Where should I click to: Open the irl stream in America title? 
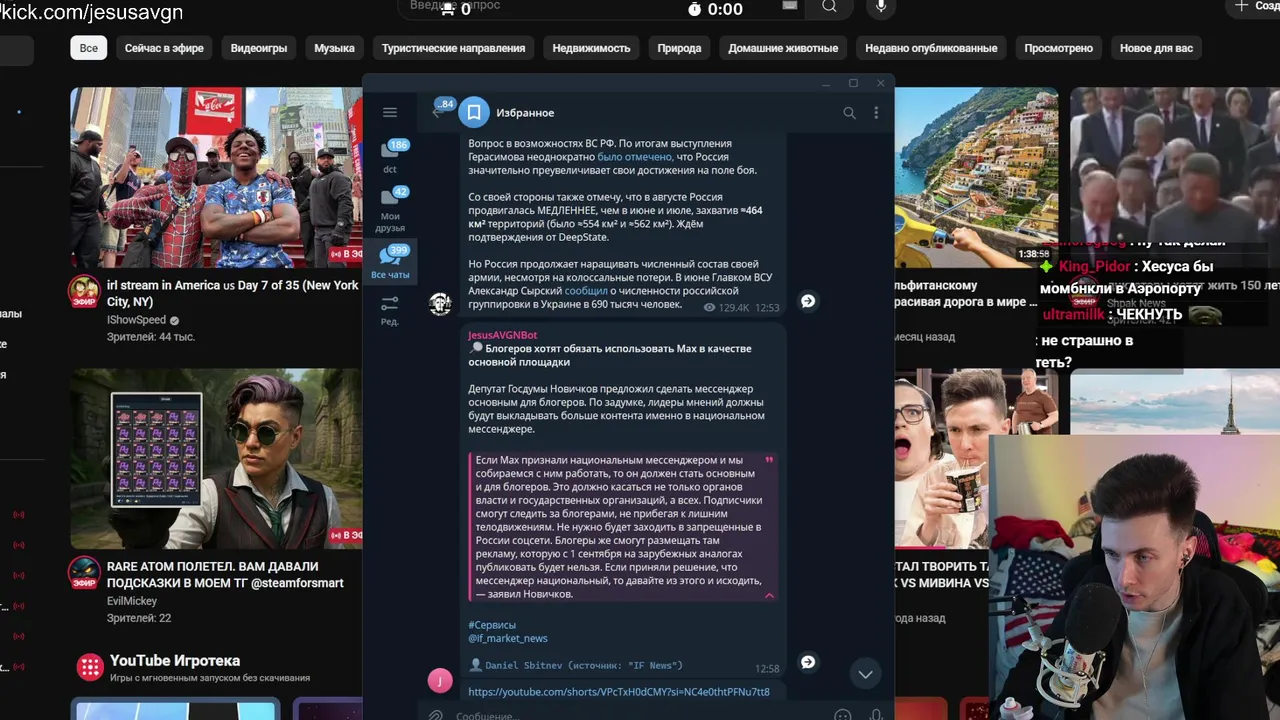point(233,293)
